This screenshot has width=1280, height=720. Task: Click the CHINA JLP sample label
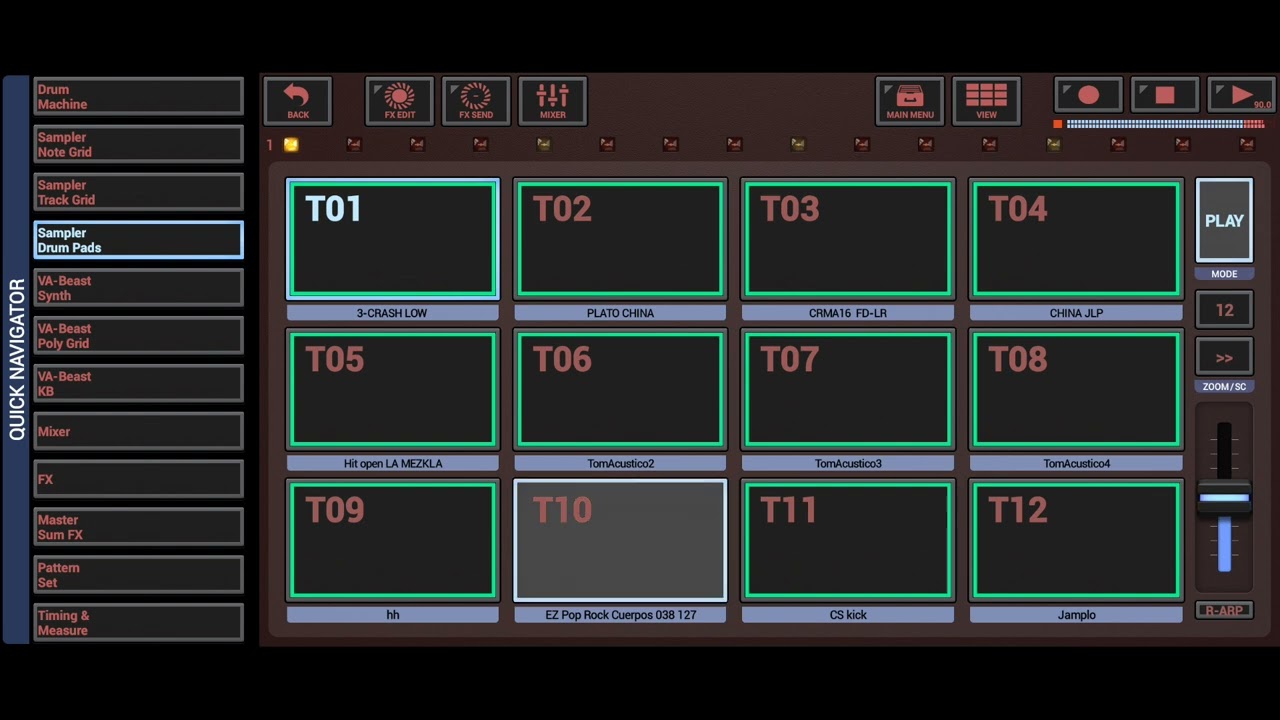point(1076,313)
